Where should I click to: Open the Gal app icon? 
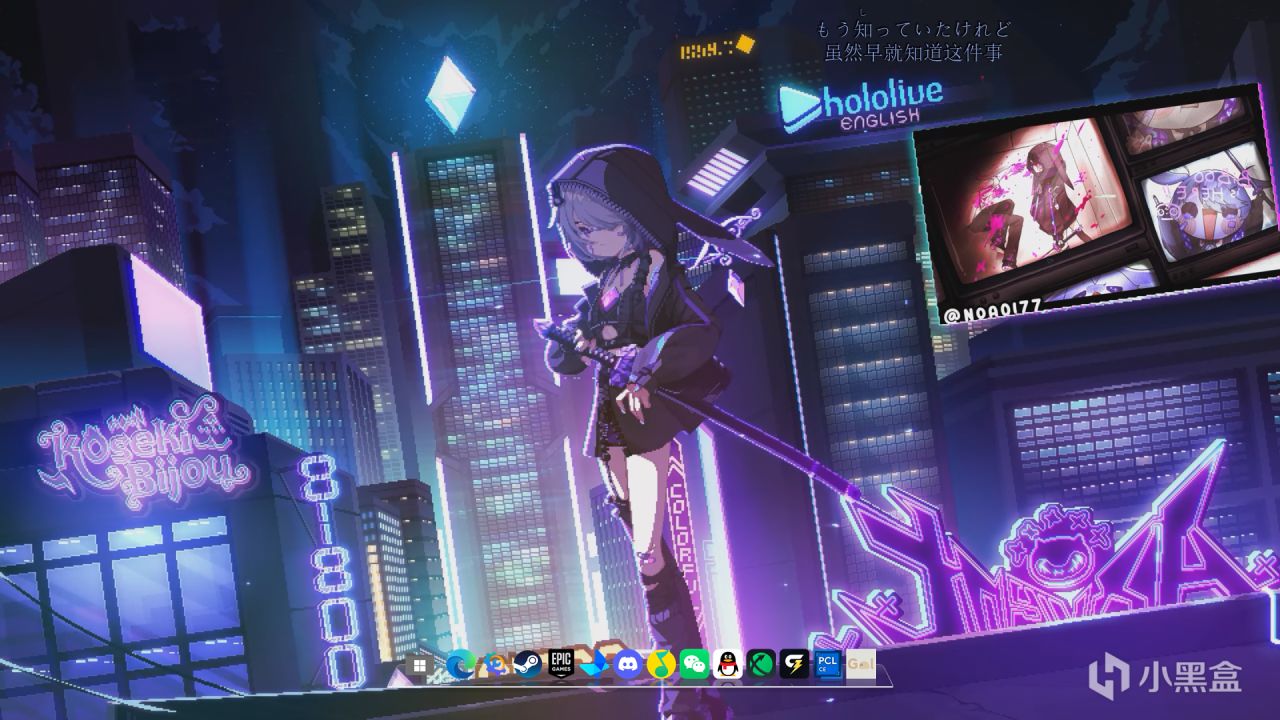click(x=860, y=664)
